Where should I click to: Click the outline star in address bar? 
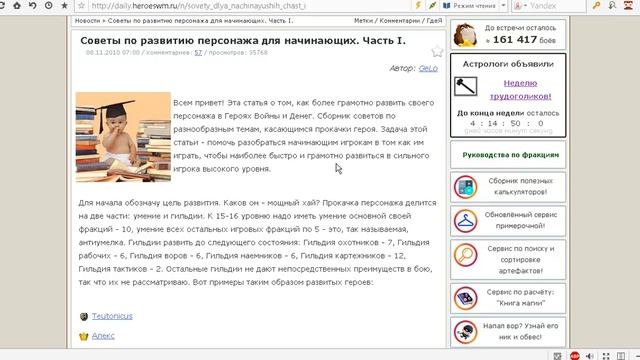[x=81, y=6]
